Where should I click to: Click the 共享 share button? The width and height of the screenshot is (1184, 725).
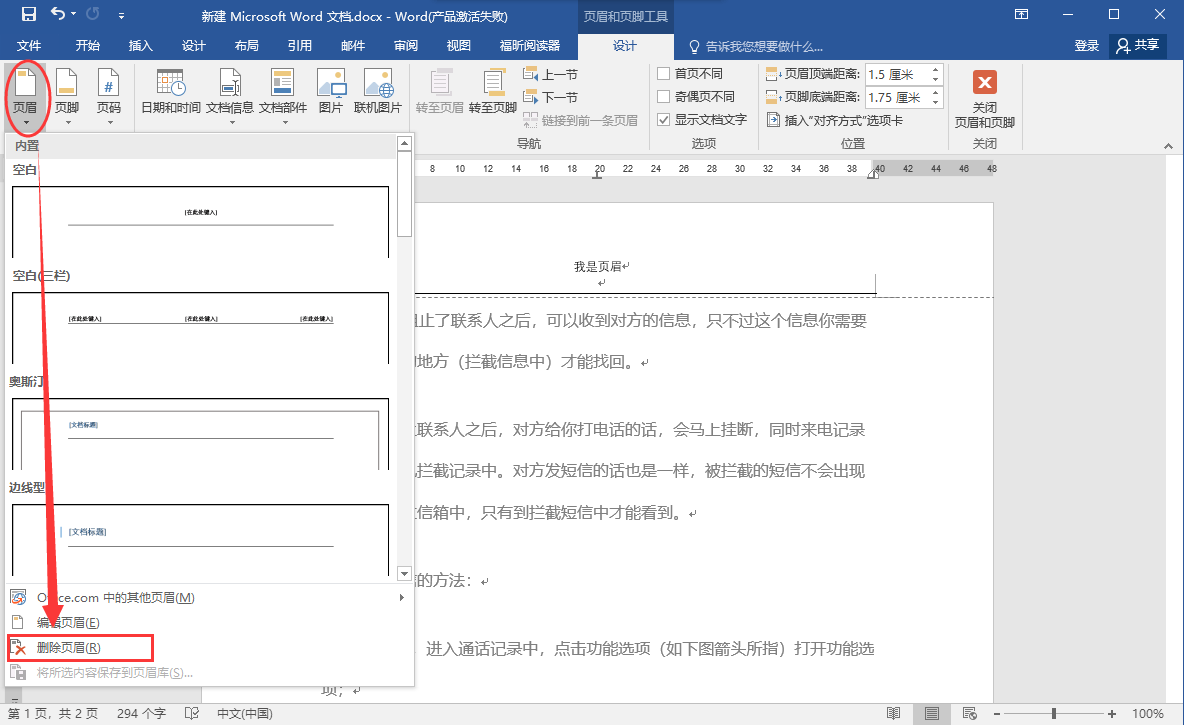coord(1137,45)
